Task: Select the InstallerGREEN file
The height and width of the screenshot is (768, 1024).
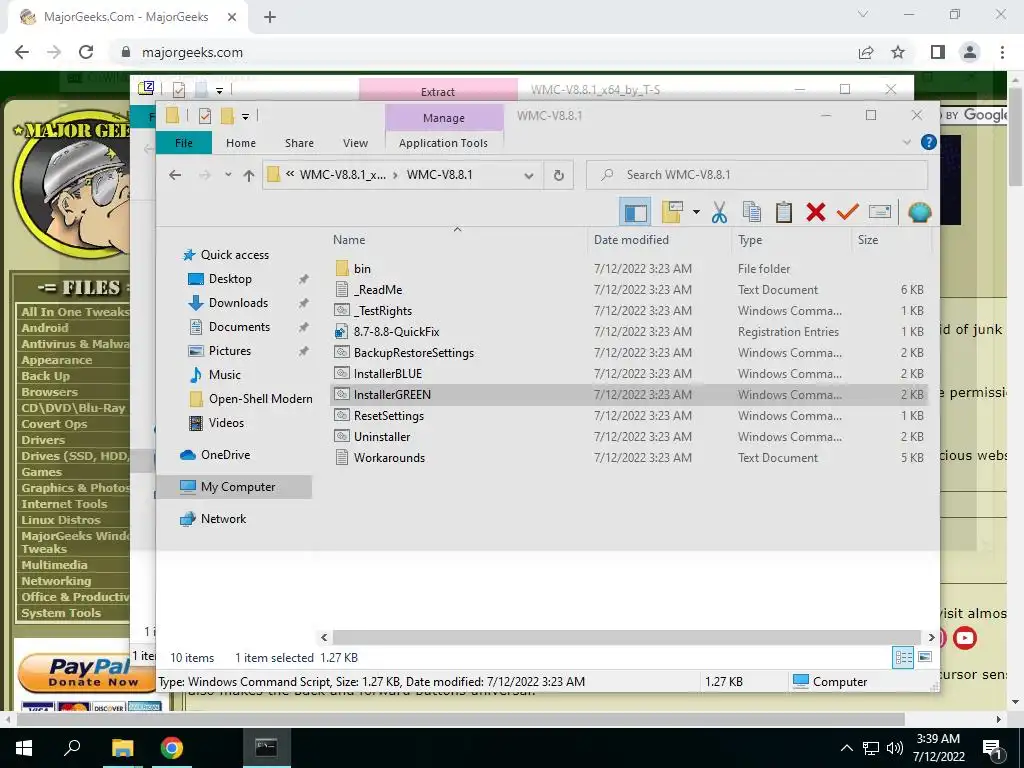Action: [392, 394]
